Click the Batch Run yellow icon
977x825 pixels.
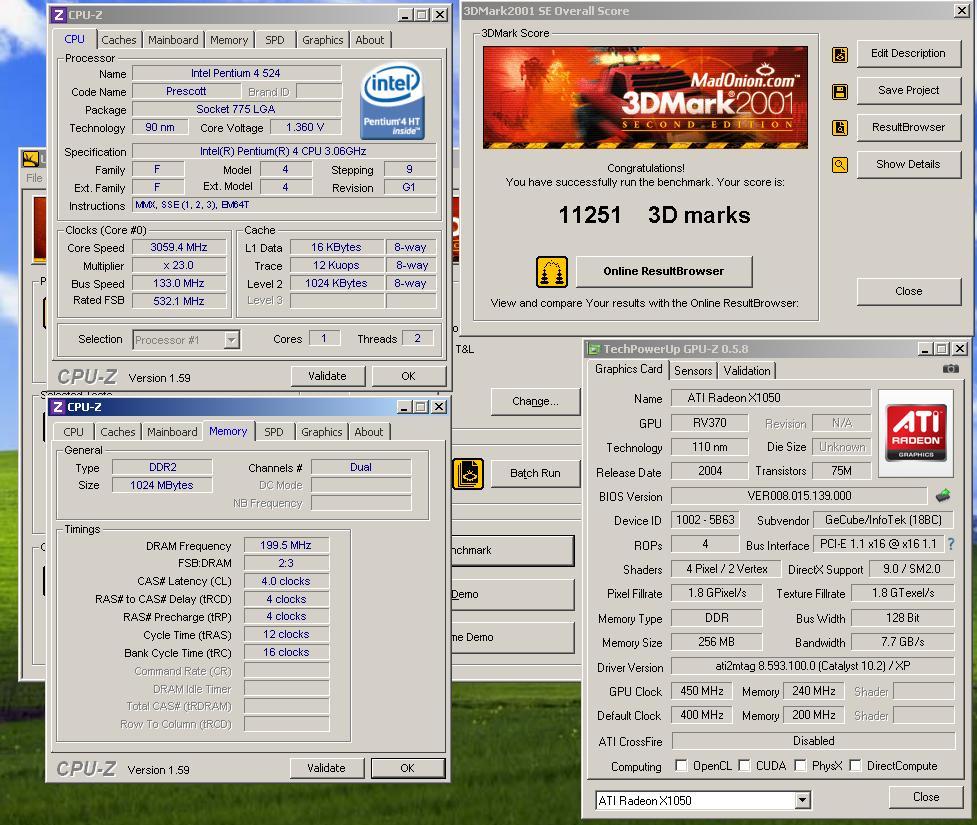point(468,474)
